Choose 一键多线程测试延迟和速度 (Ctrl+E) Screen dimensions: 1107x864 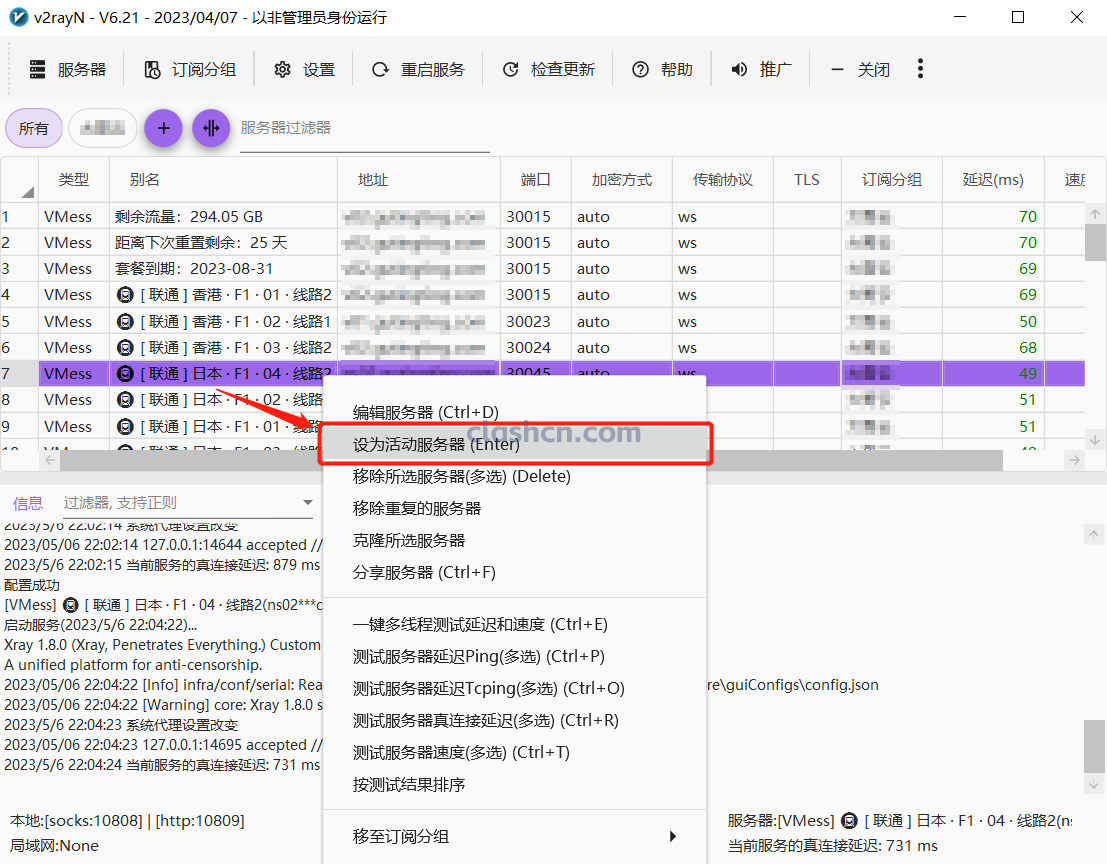click(514, 625)
